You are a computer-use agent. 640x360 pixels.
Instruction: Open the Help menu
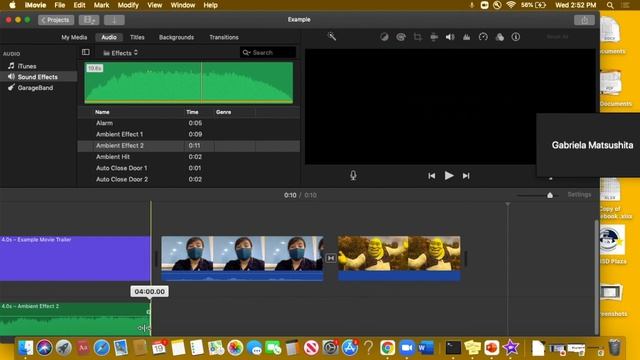[211, 5]
